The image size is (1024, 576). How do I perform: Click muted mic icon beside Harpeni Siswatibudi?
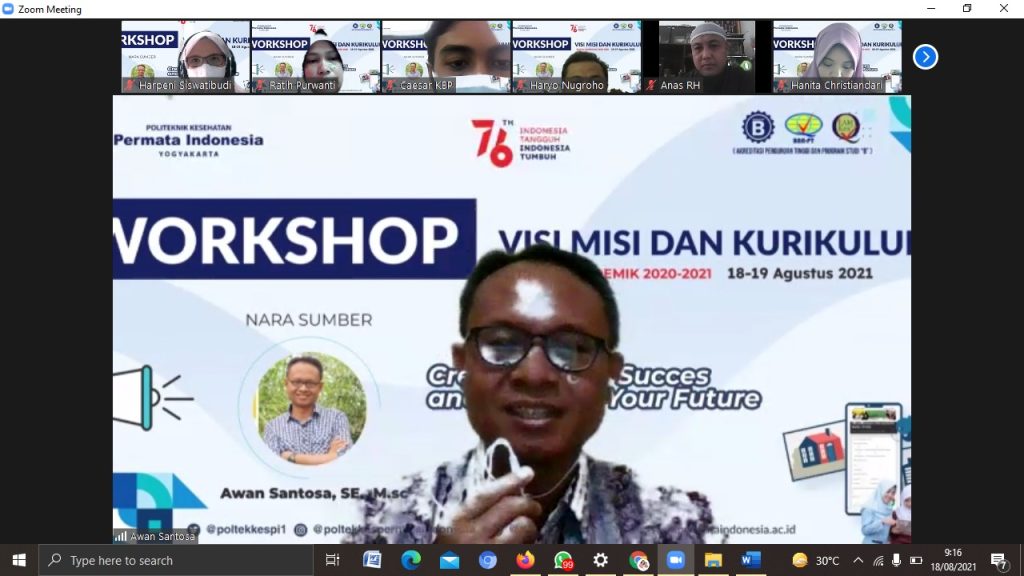(x=130, y=86)
